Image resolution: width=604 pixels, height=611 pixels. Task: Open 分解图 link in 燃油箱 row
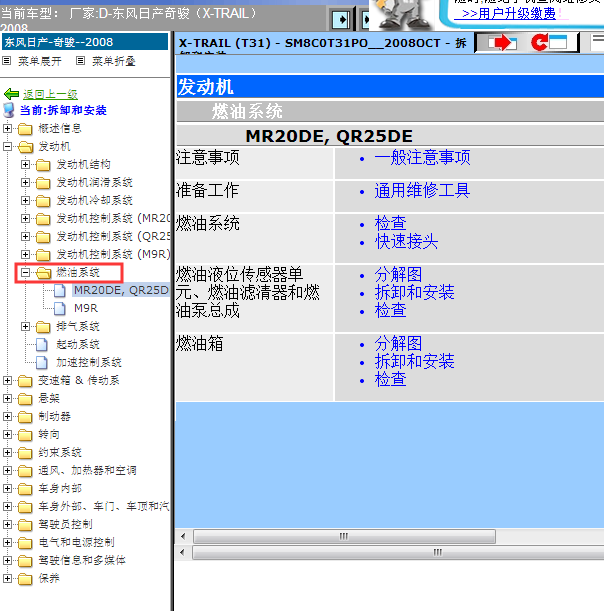pos(398,344)
